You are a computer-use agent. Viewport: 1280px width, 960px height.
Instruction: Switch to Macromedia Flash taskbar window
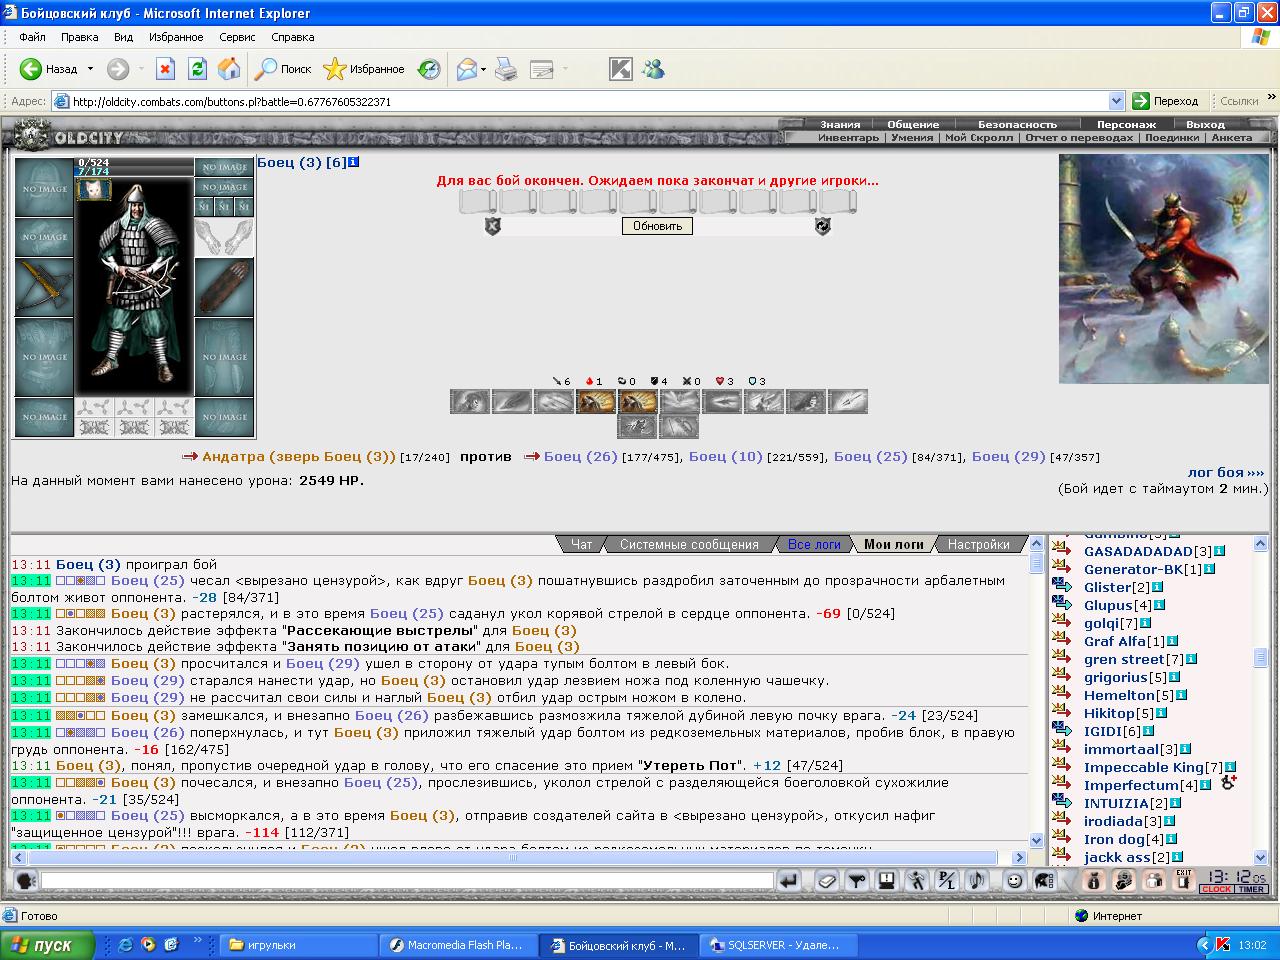coord(458,944)
